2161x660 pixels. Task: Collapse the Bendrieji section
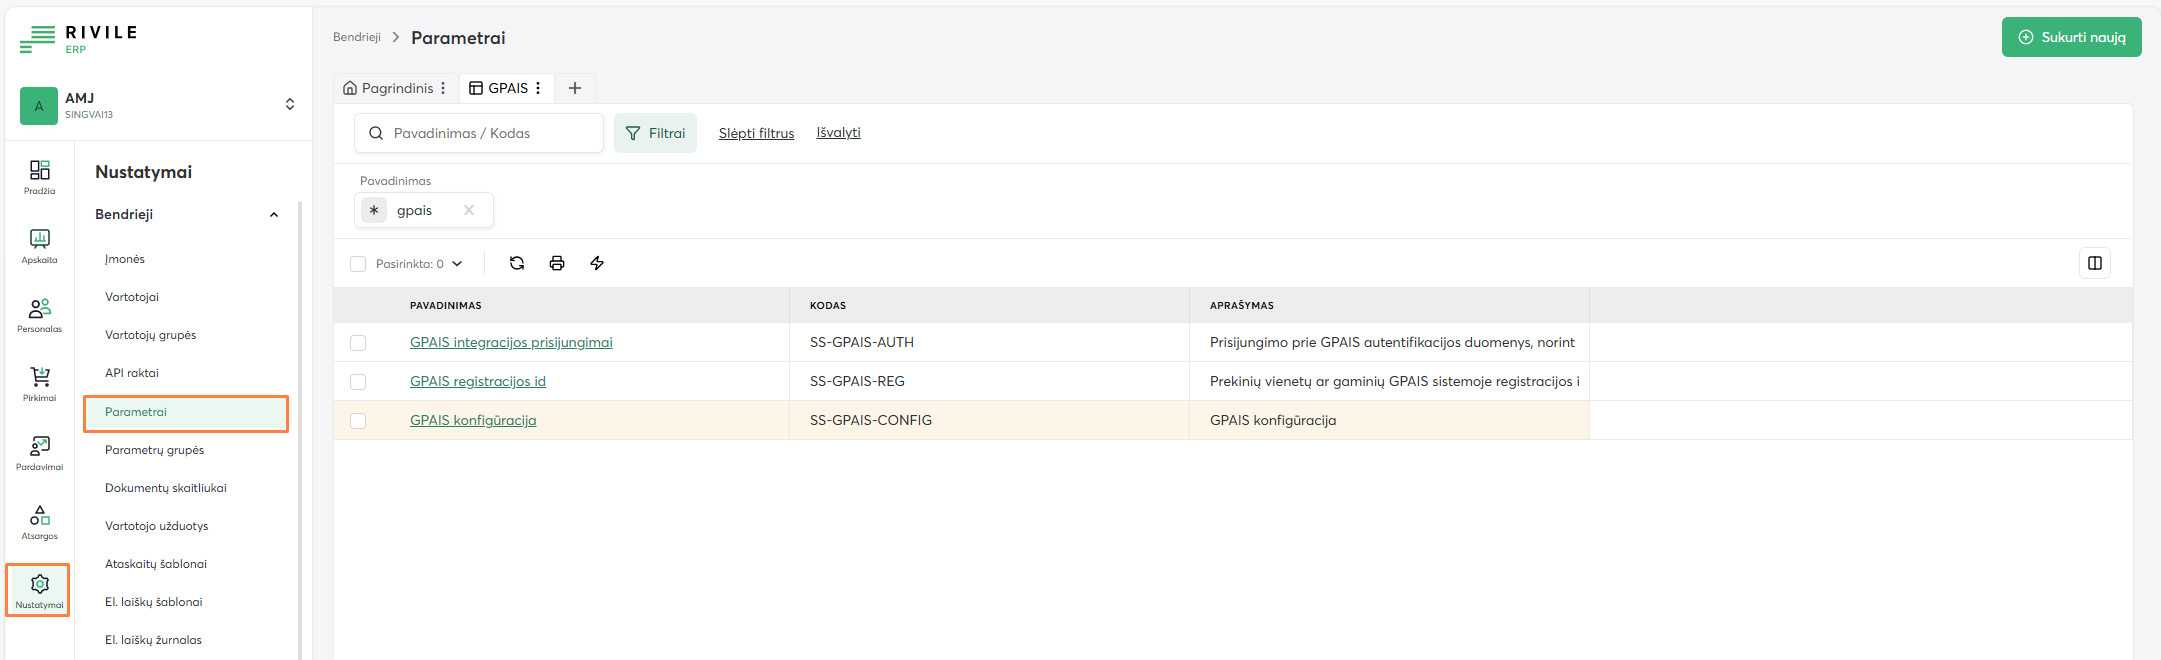(x=274, y=215)
